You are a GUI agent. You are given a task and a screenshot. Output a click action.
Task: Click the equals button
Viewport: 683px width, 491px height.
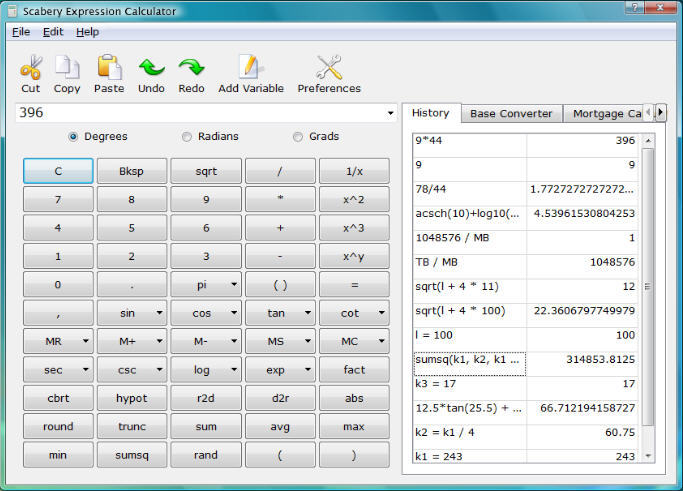click(x=354, y=284)
